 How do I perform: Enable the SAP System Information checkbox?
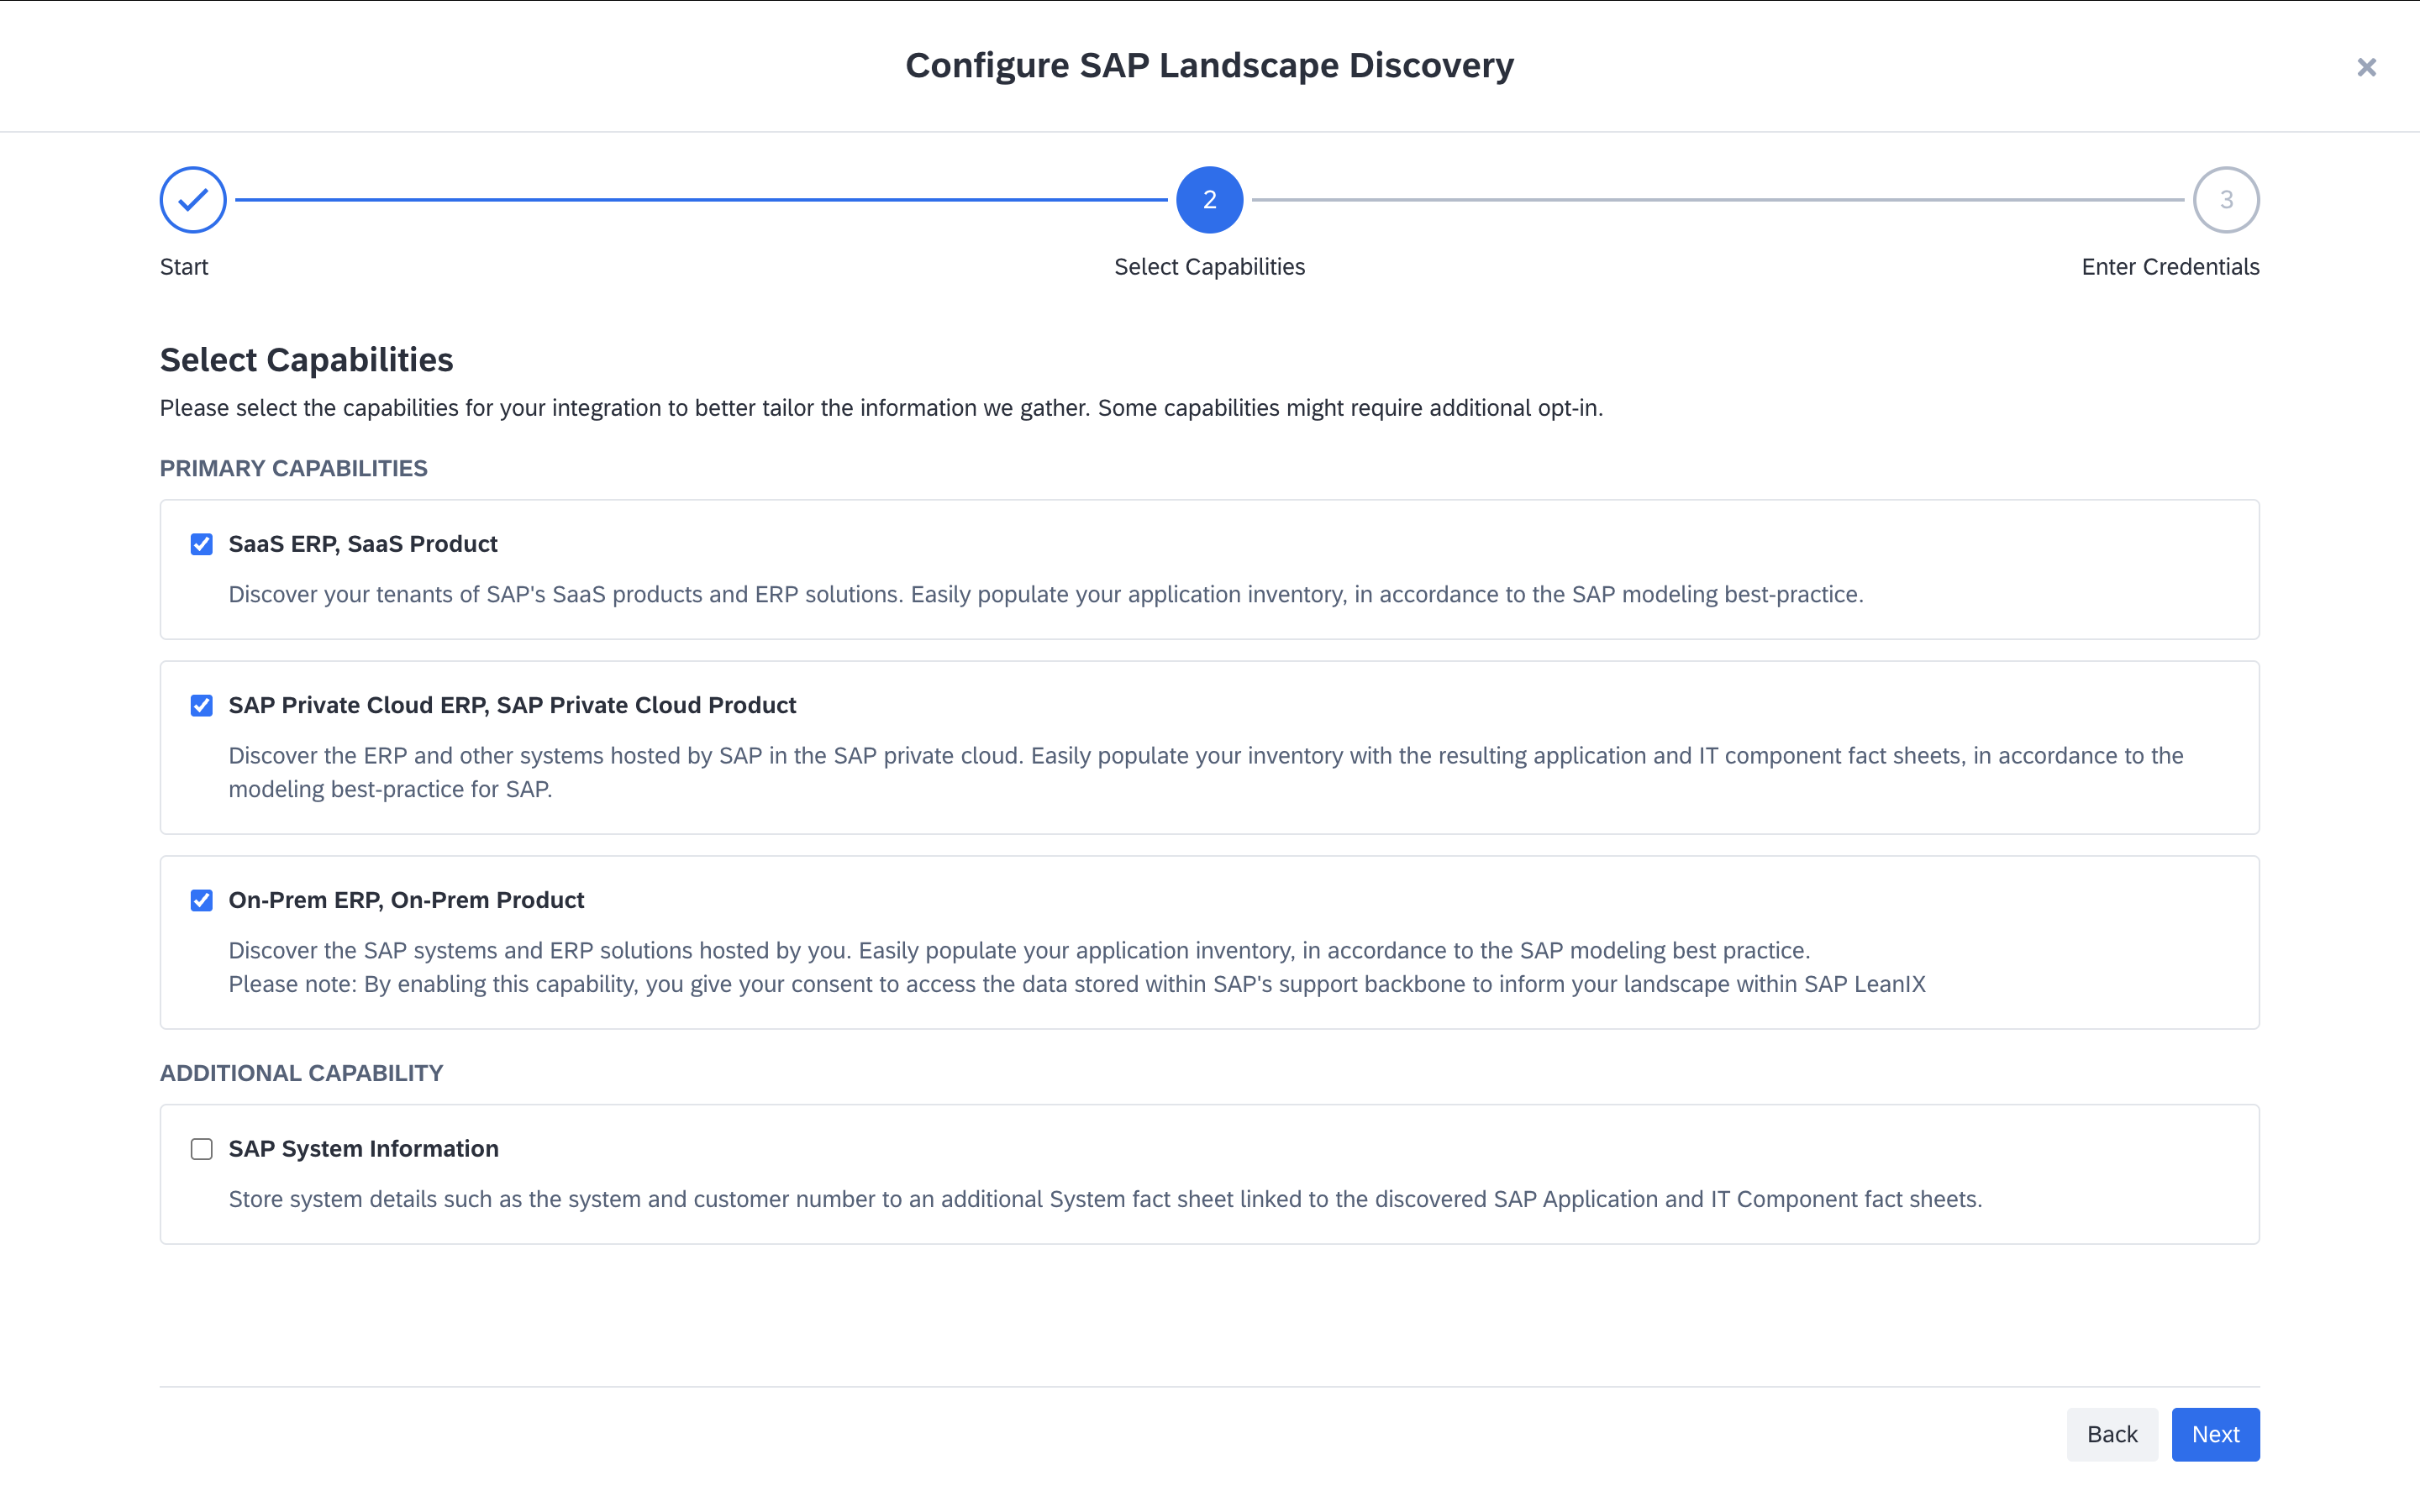[202, 1149]
